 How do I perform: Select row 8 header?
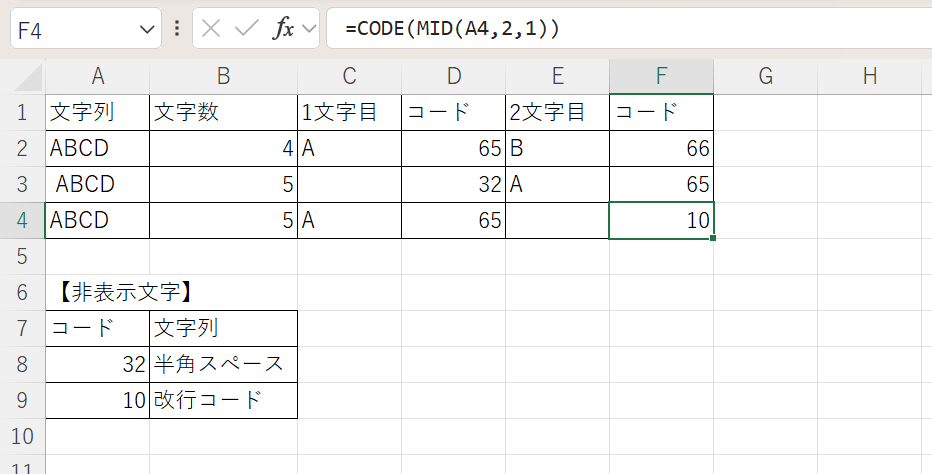point(22,365)
